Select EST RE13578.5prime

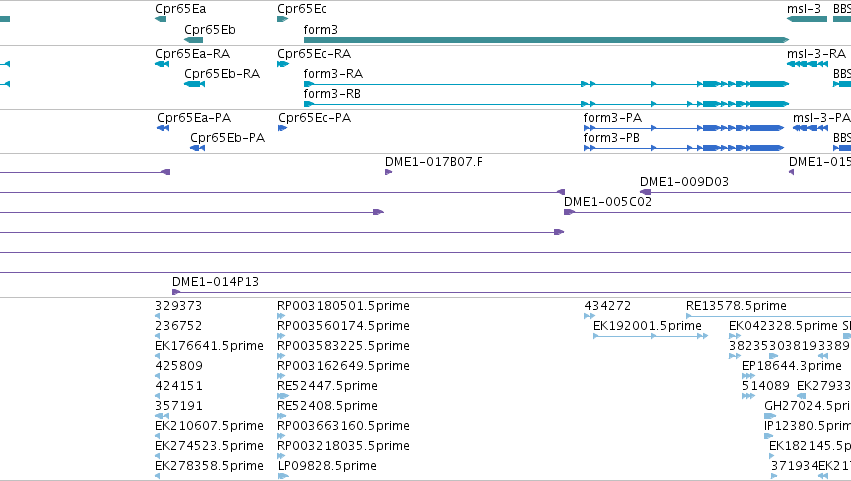[x=736, y=306]
